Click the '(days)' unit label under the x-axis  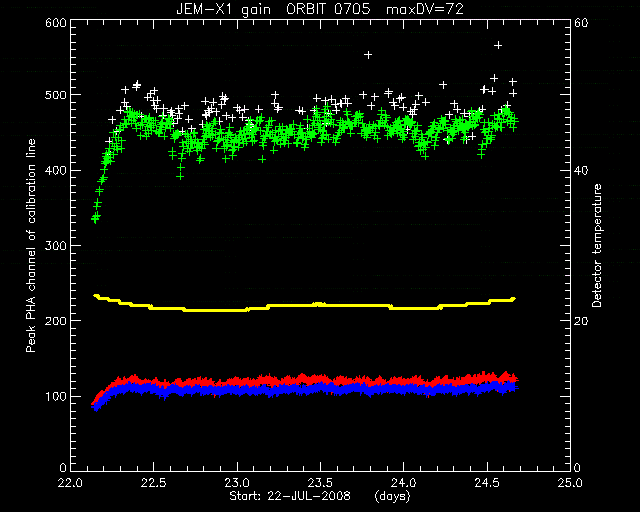coord(392,496)
